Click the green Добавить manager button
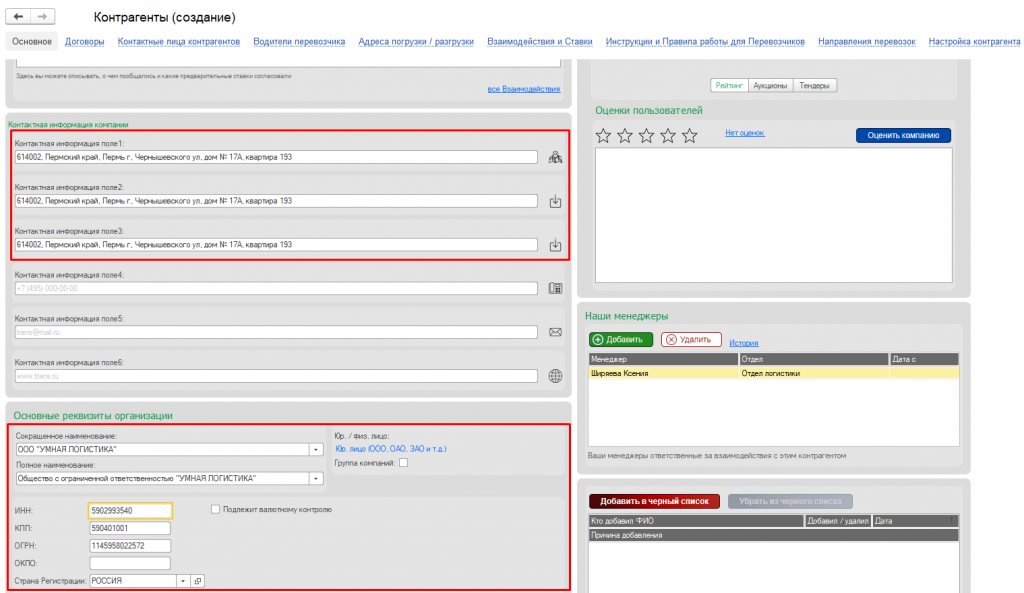 [620, 340]
